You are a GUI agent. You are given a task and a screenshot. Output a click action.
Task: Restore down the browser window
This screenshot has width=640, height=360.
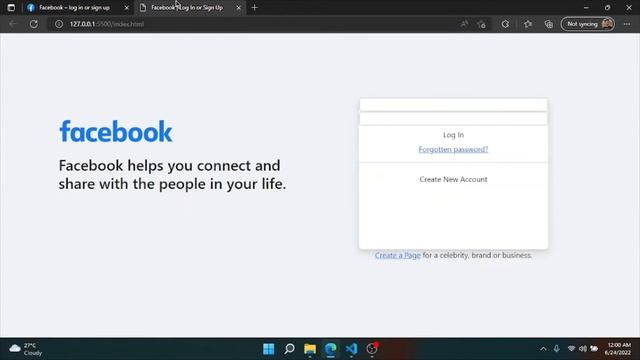coord(607,7)
